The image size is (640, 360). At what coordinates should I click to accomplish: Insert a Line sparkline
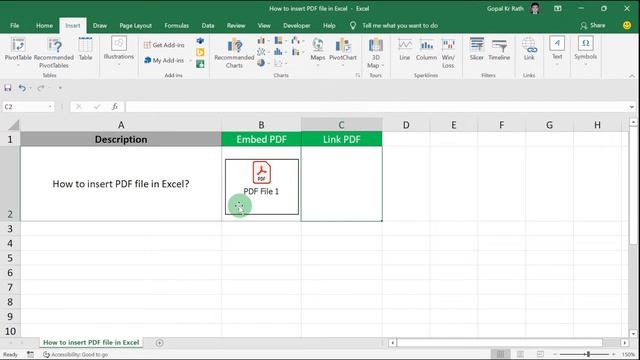(x=404, y=49)
